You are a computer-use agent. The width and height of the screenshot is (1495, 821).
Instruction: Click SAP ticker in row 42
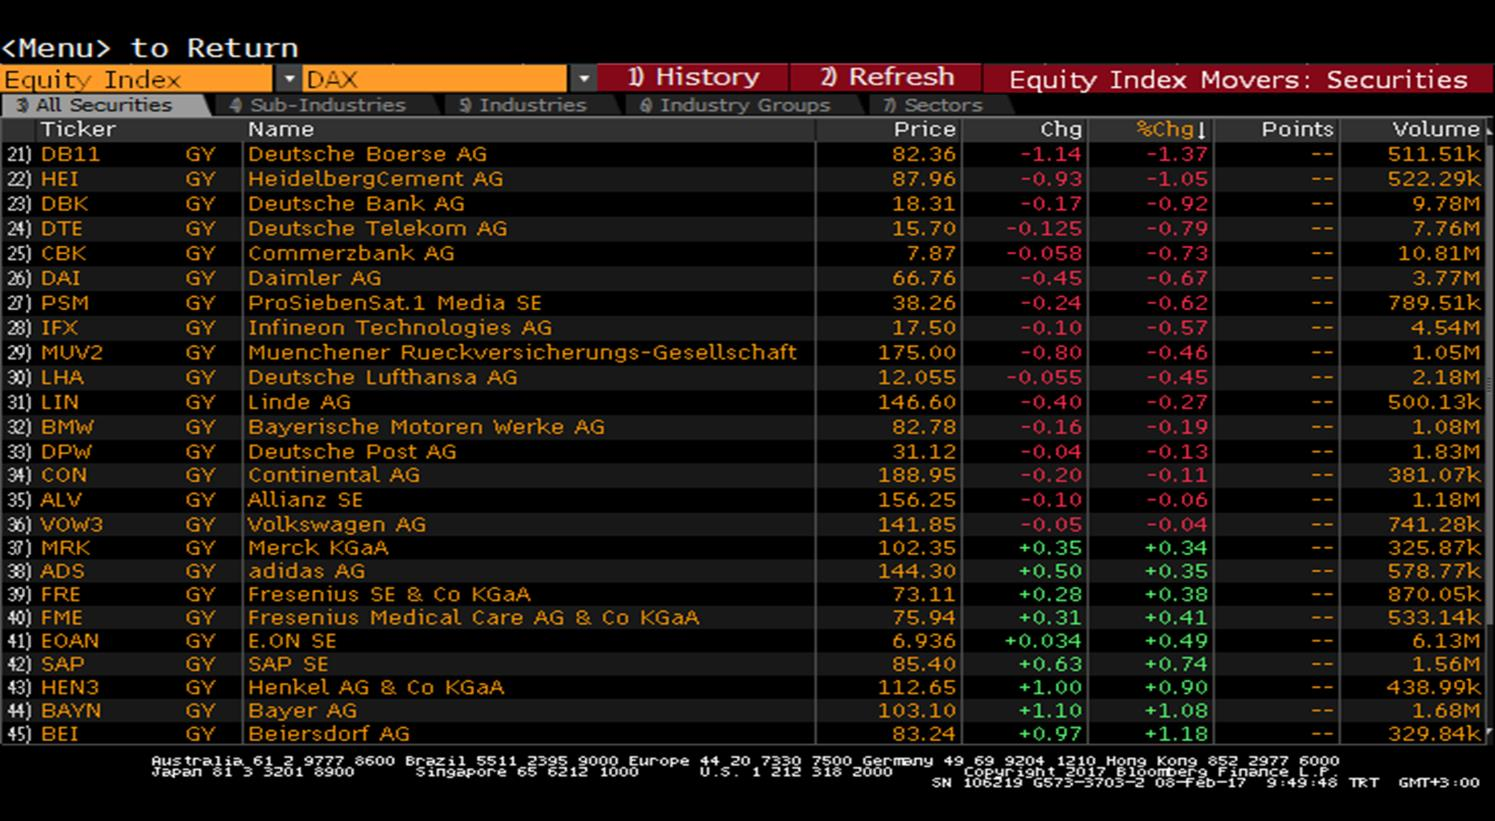click(62, 664)
